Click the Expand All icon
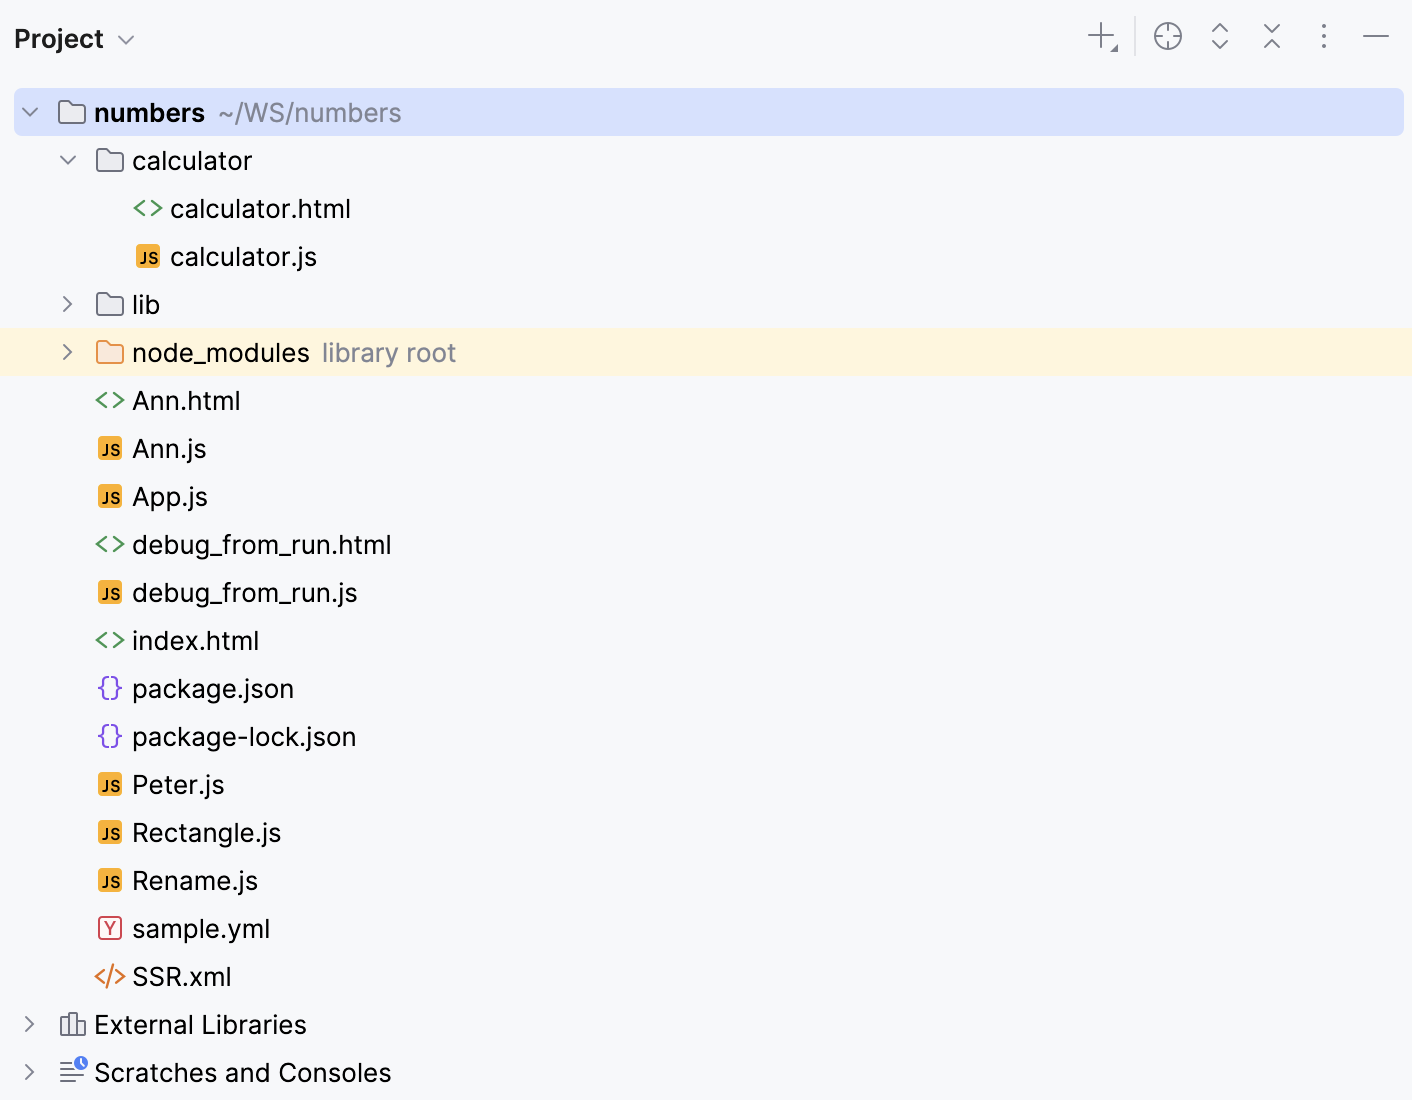The image size is (1412, 1100). [1219, 36]
